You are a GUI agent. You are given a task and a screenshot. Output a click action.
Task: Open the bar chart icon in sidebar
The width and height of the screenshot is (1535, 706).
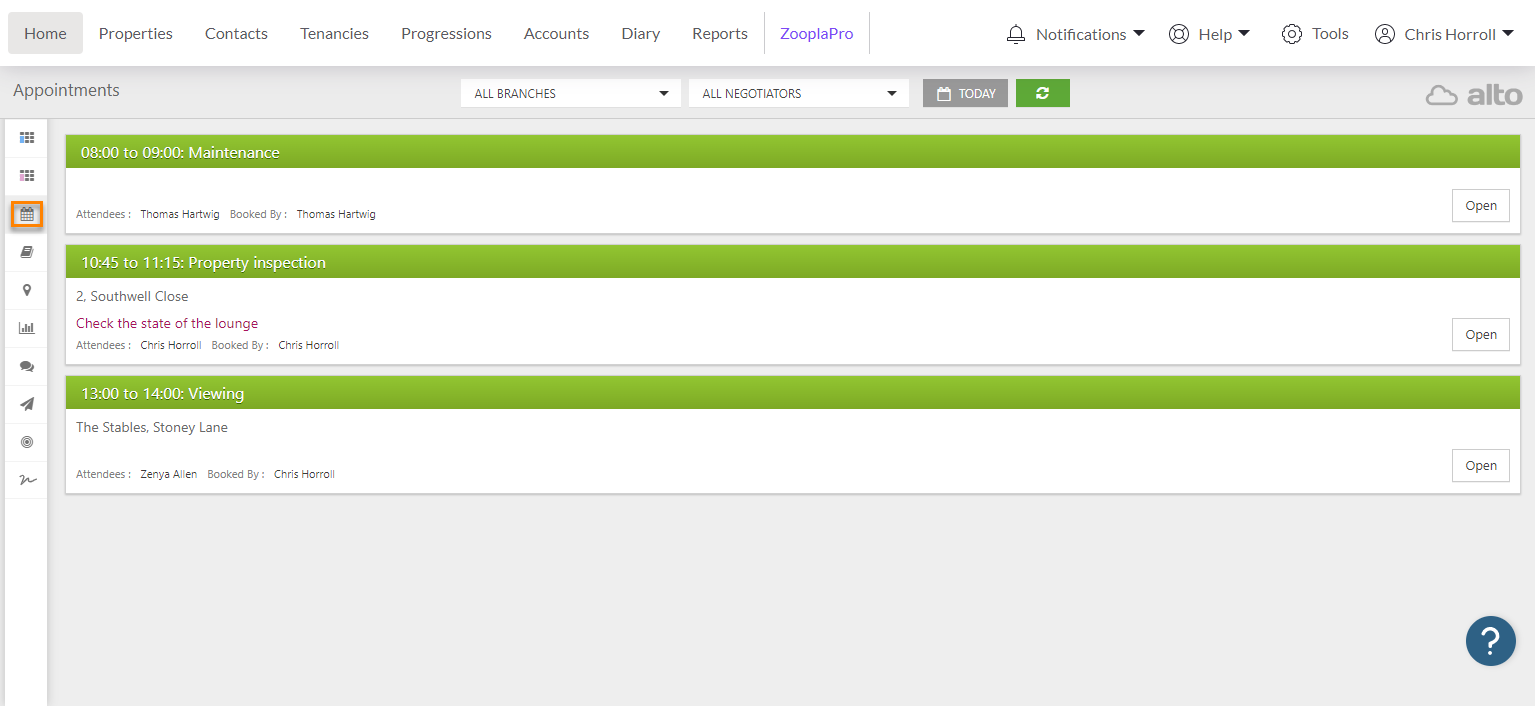coord(27,328)
